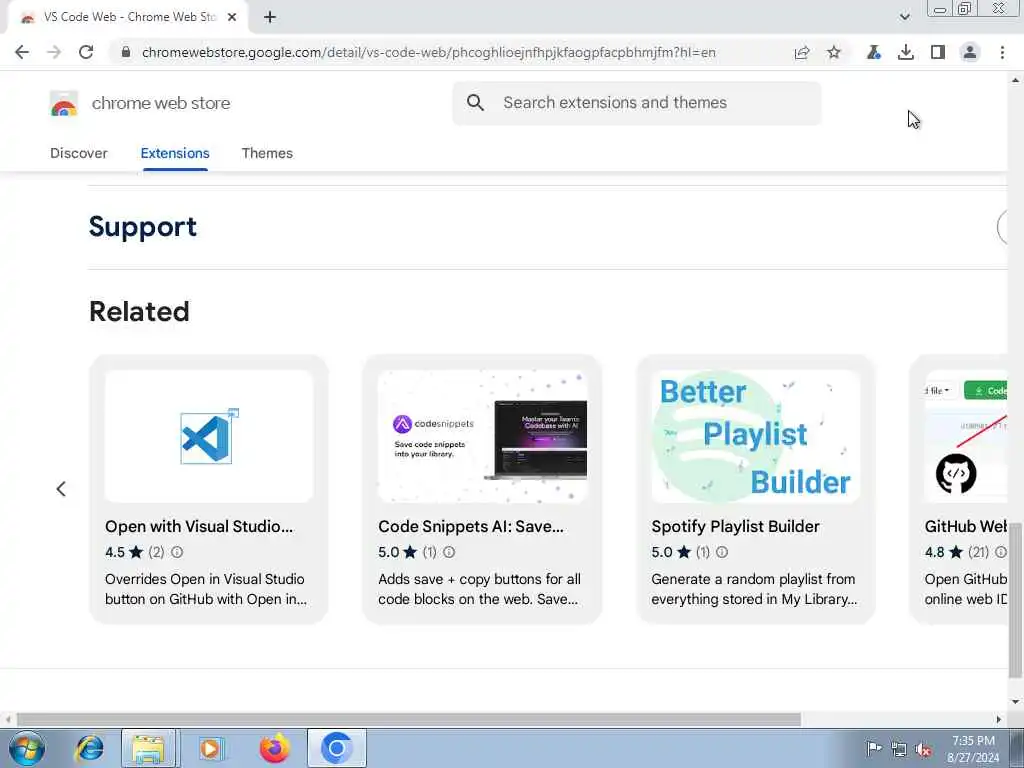
Task: Click the vertical scrollbar thumb
Action: click(1015, 601)
